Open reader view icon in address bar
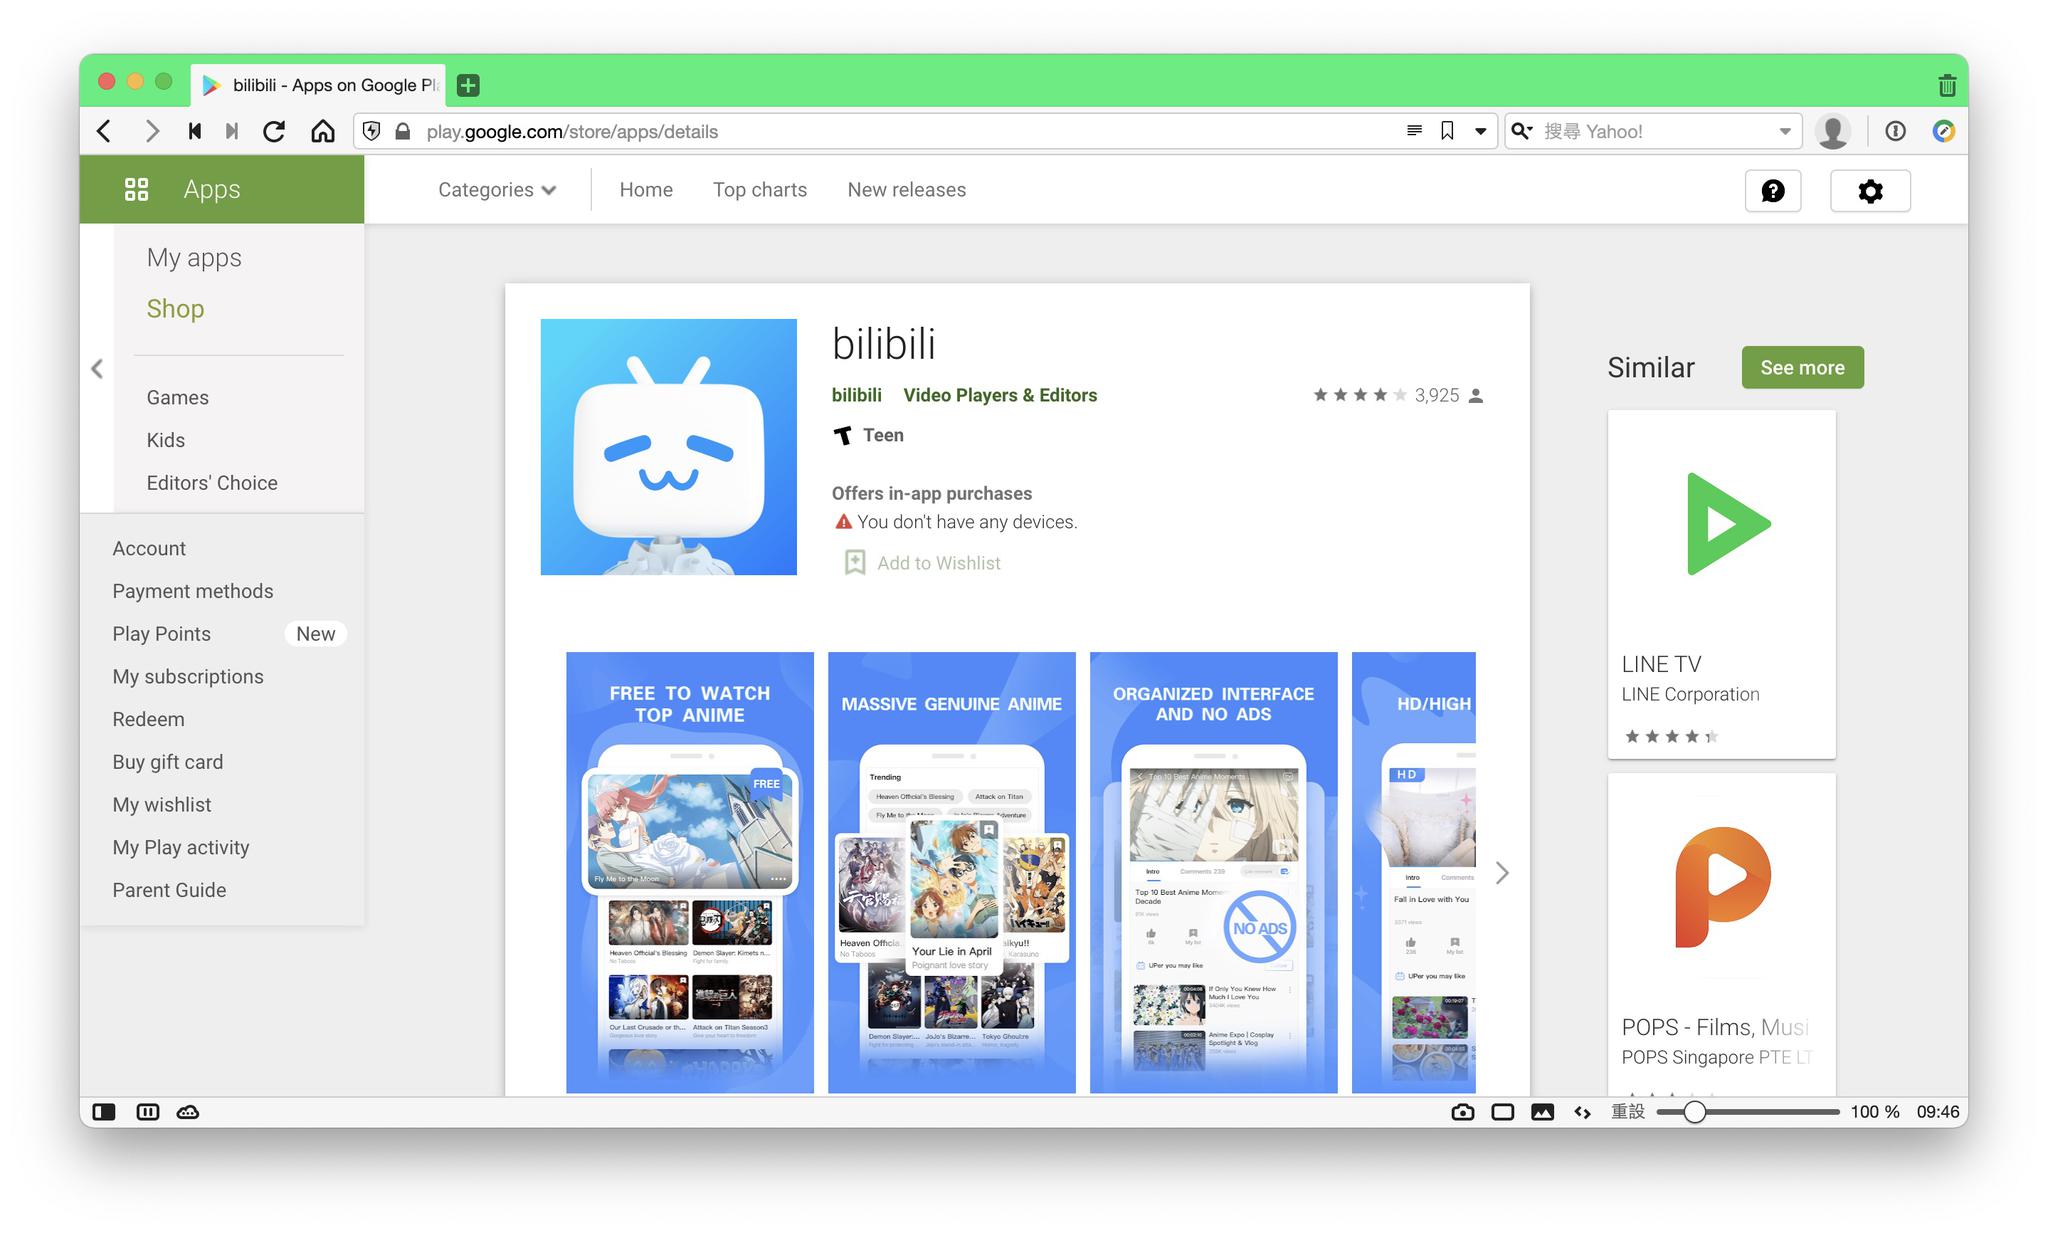 click(1414, 131)
